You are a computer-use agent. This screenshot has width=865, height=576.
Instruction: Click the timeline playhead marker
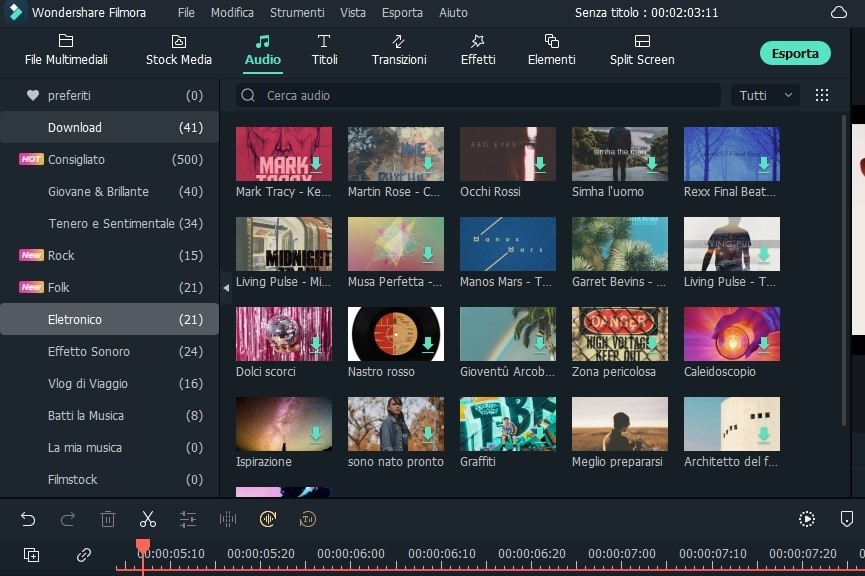[142, 546]
